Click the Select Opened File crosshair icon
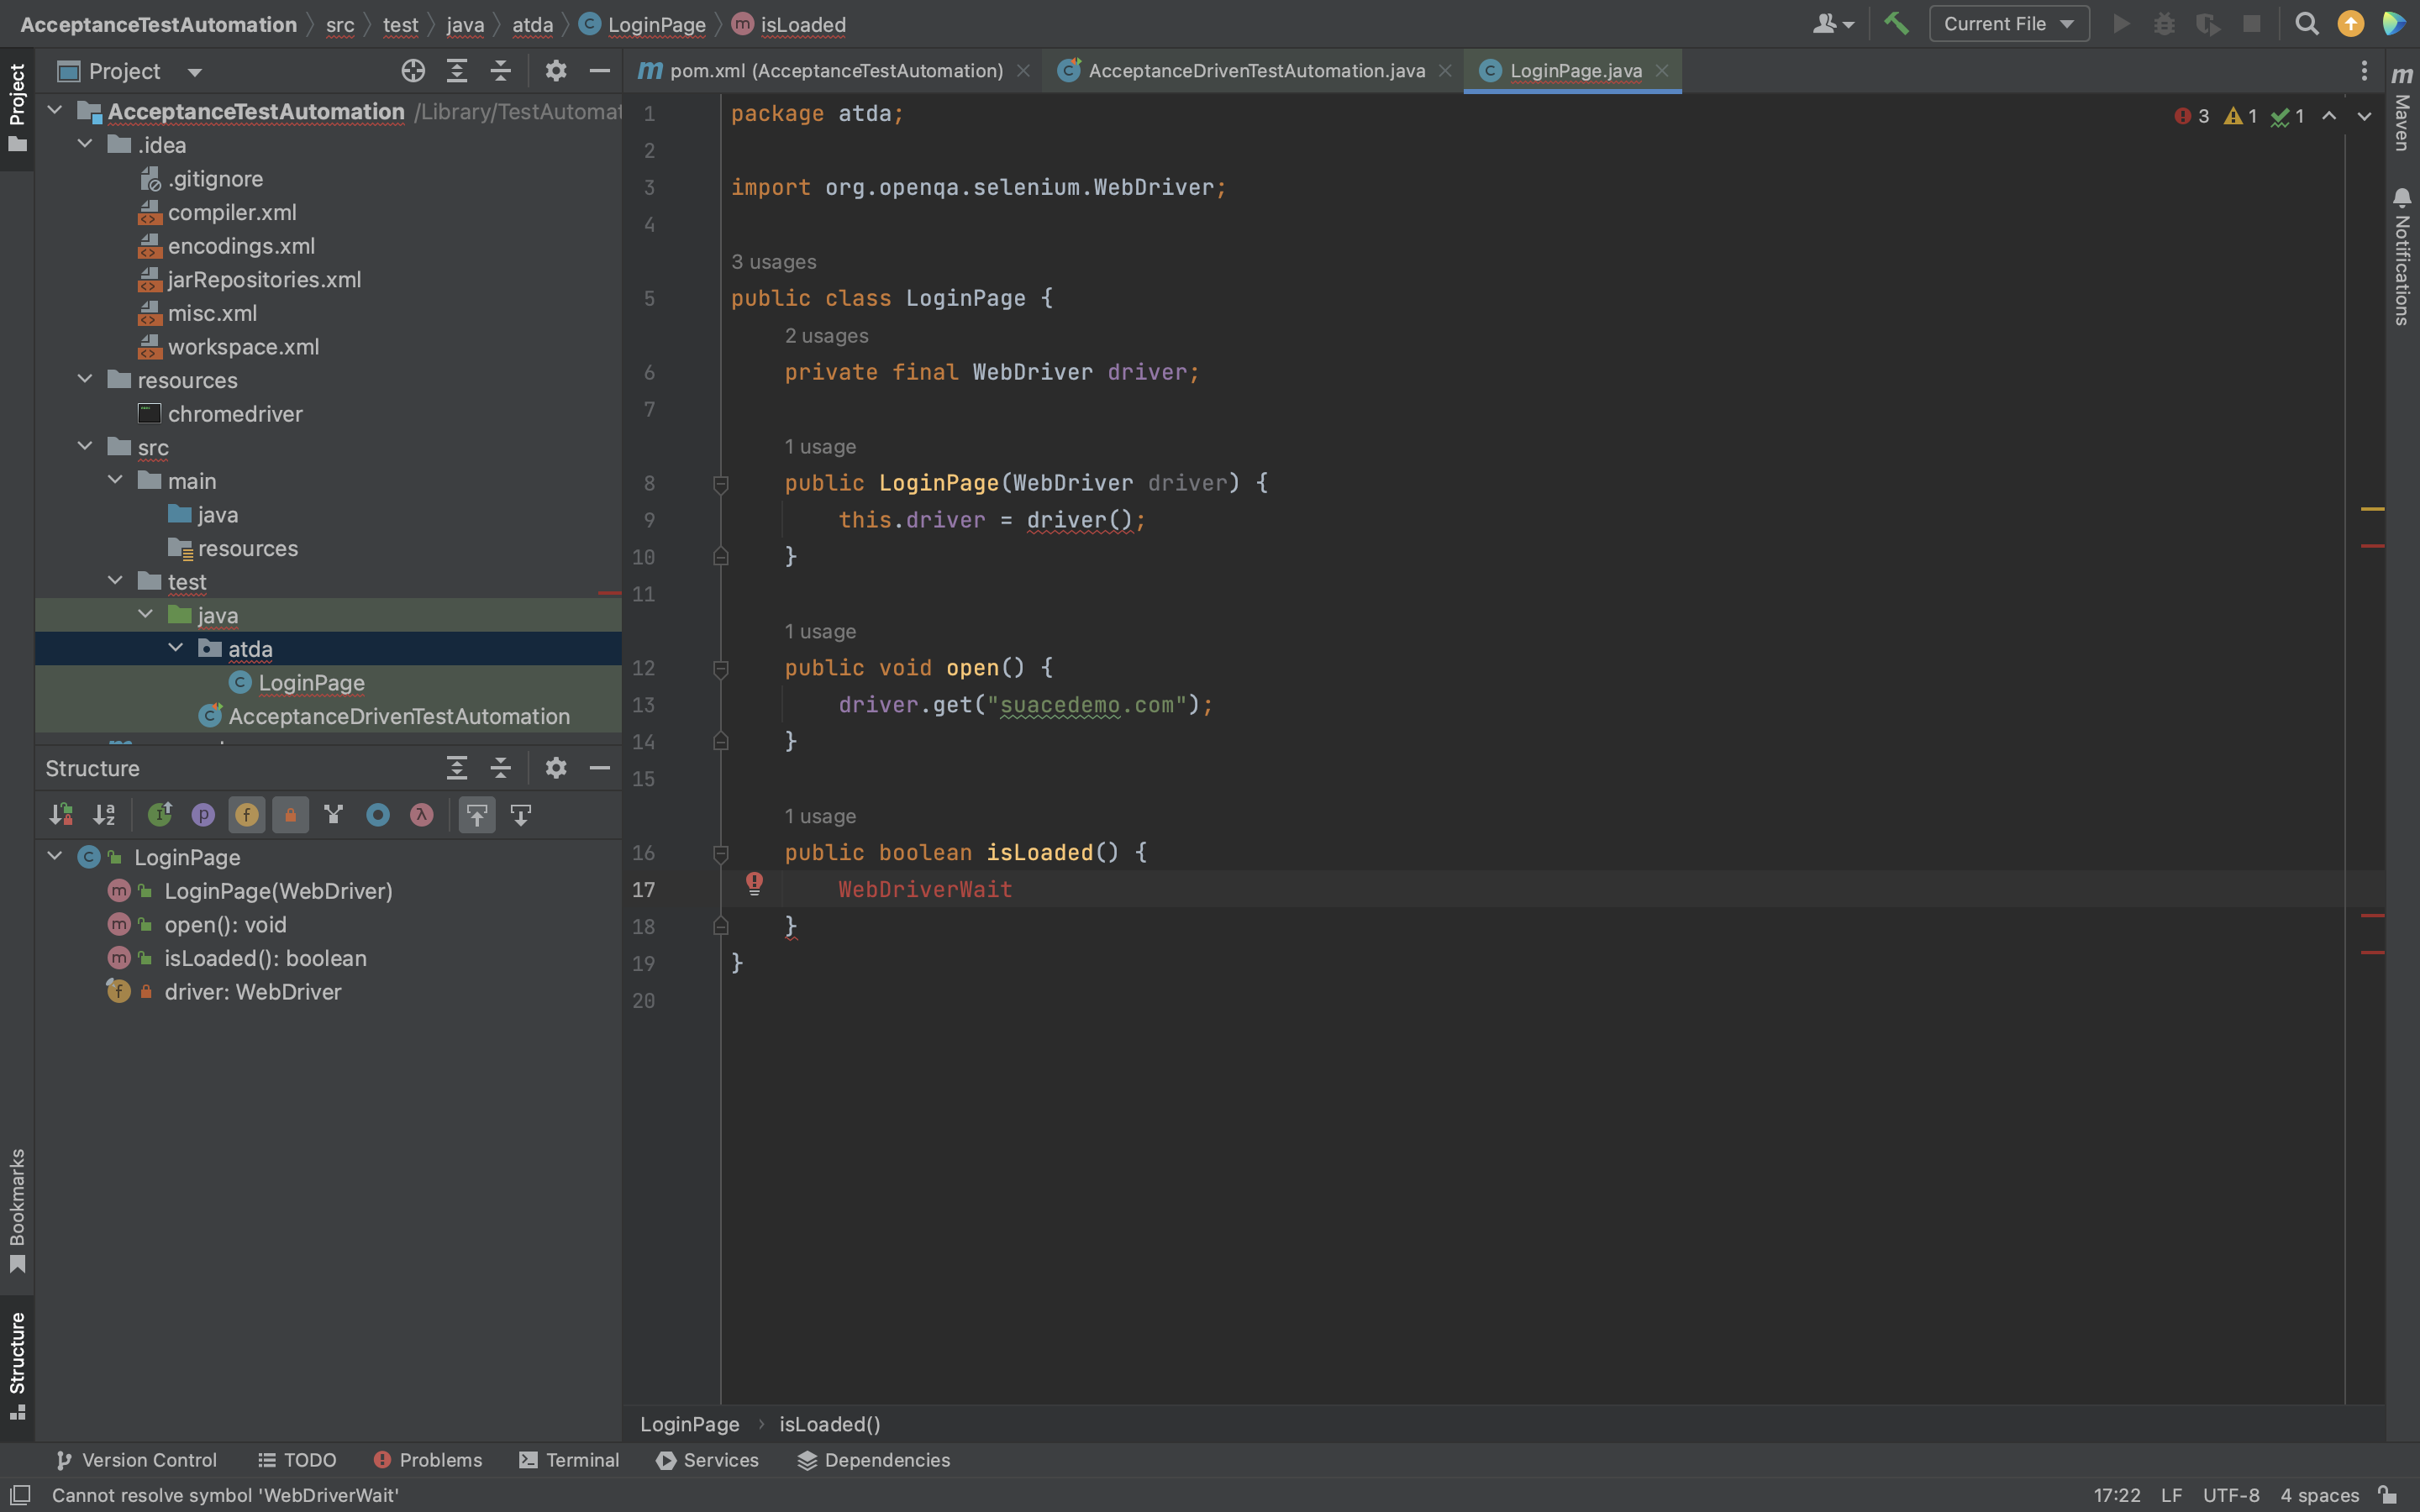 413,71
